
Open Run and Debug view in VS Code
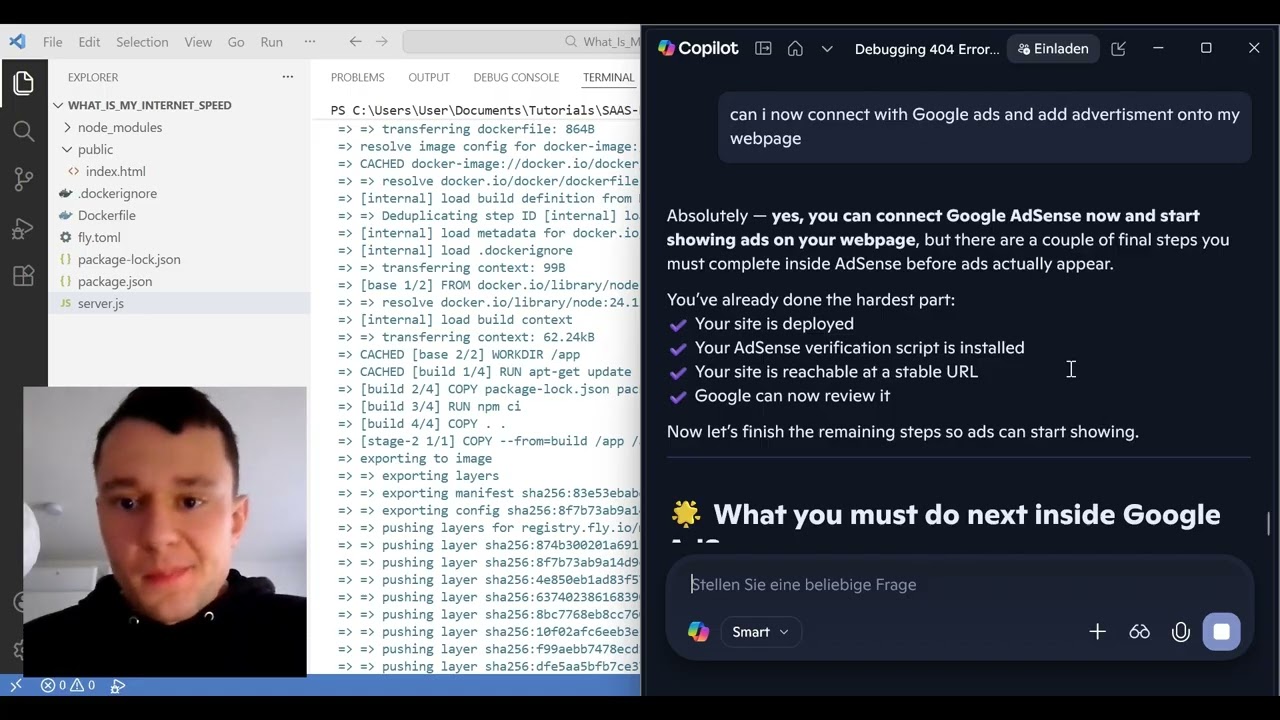coord(23,229)
